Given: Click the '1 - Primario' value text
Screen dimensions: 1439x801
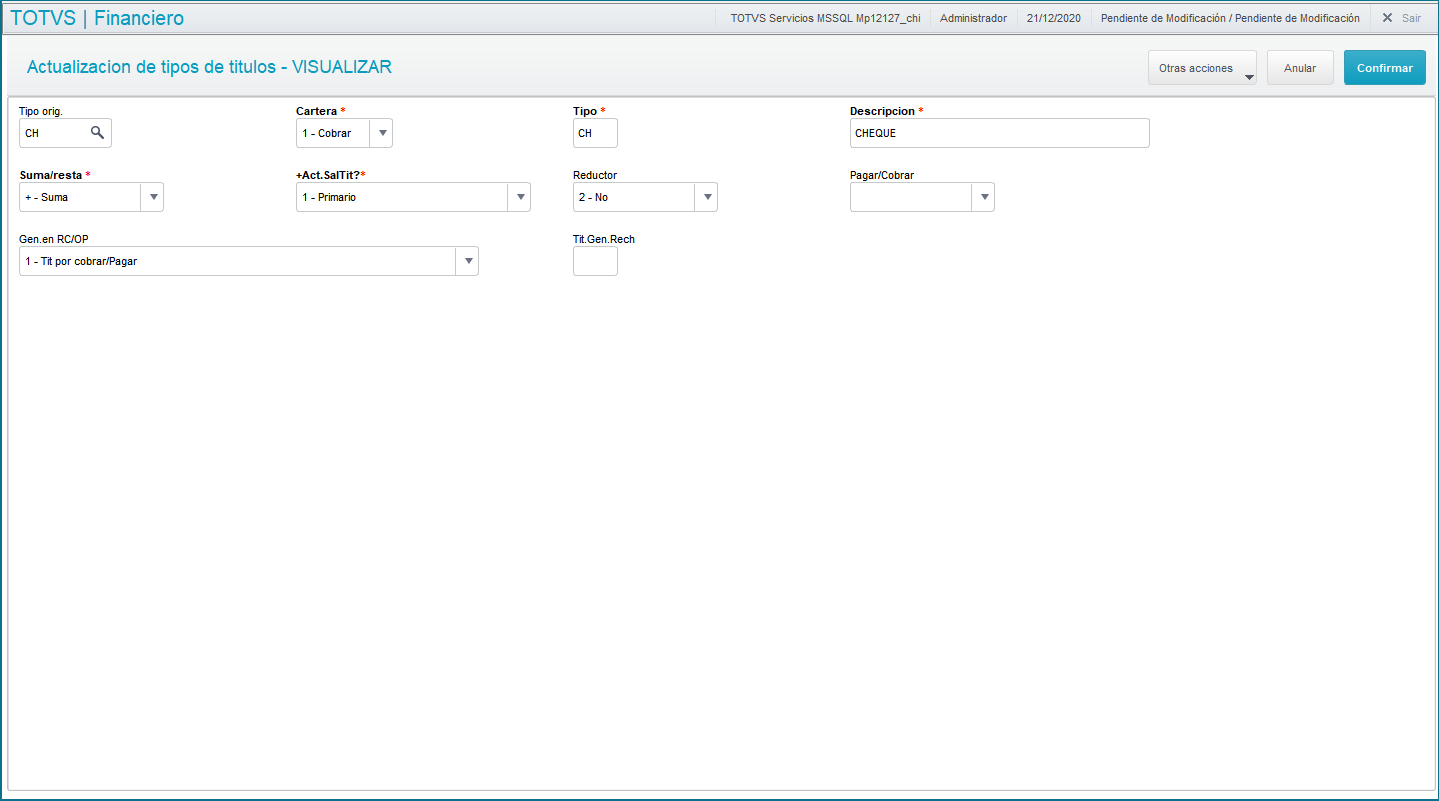Looking at the screenshot, I should click(329, 197).
